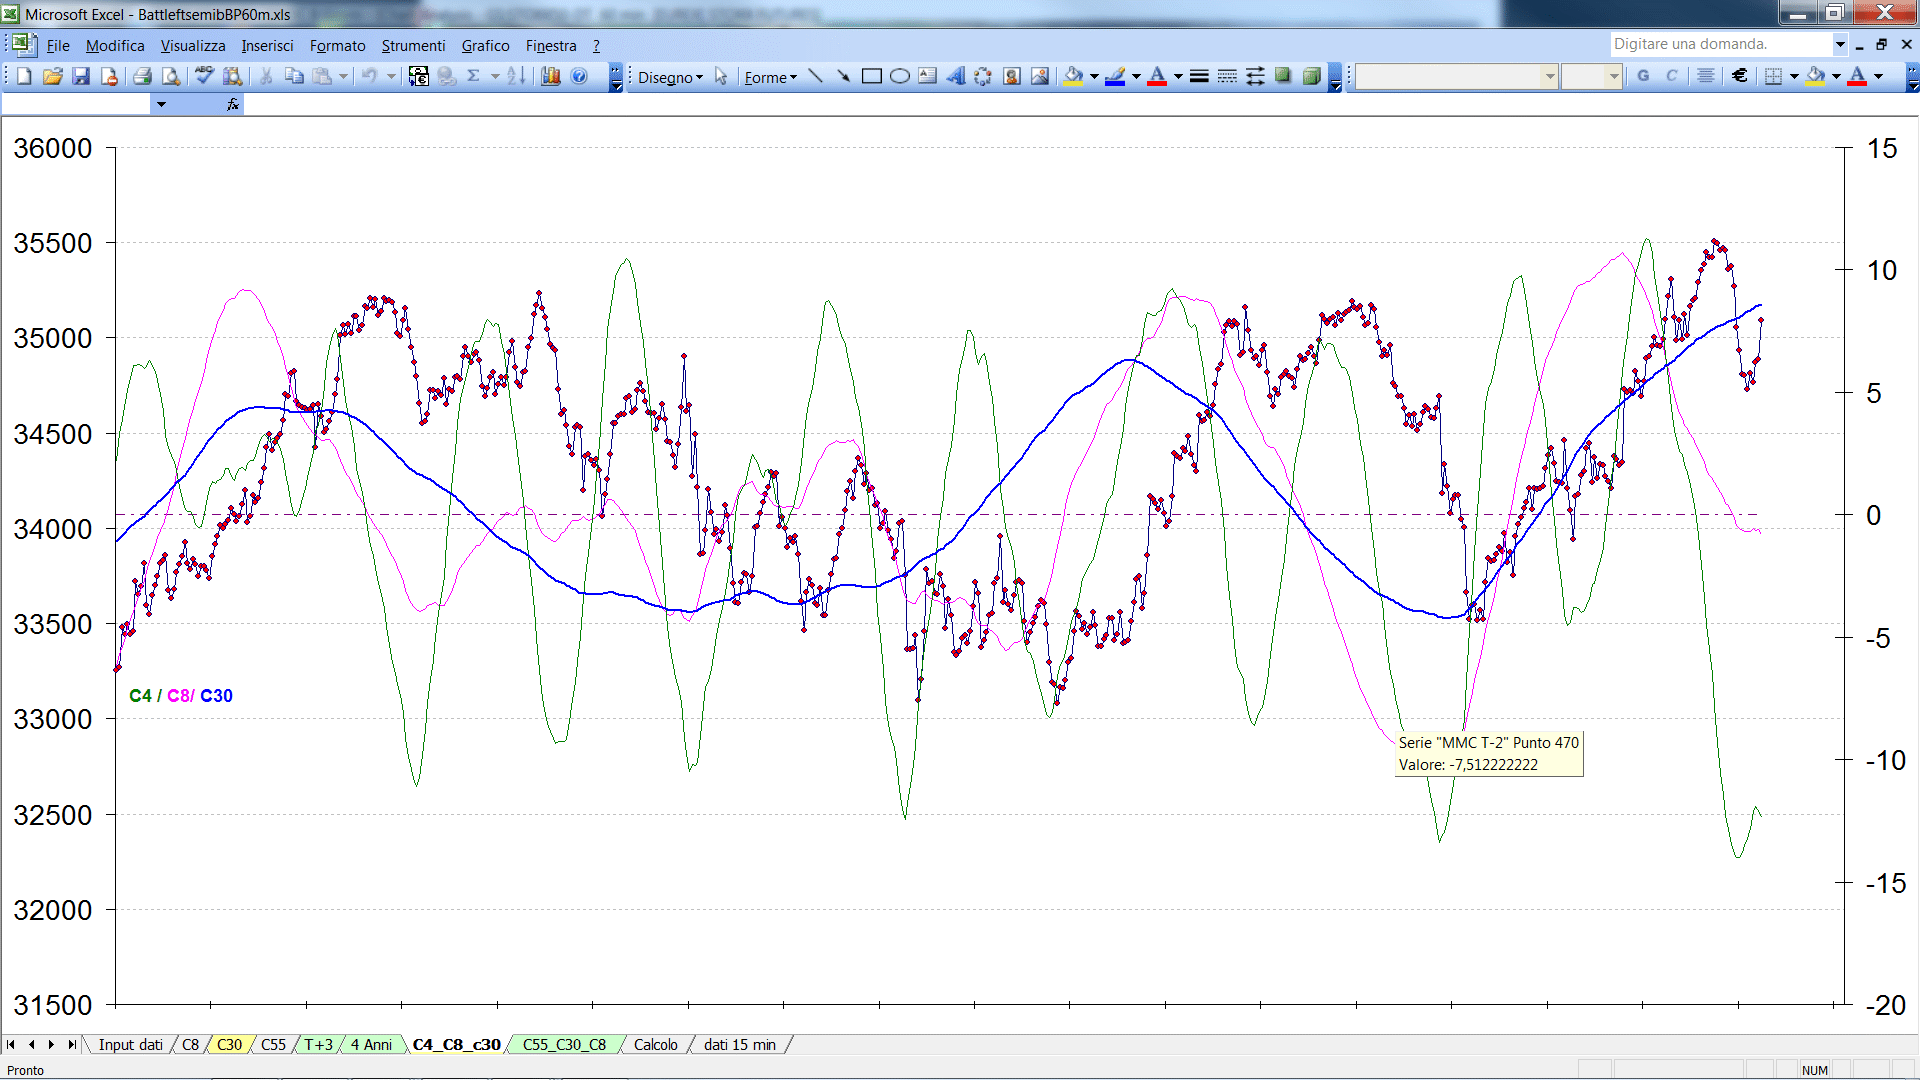Print the document
The width and height of the screenshot is (1920, 1080).
click(x=143, y=76)
